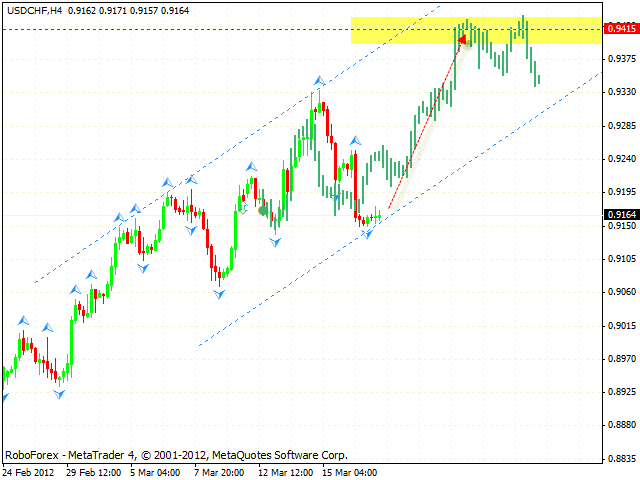This screenshot has height=480, width=640.
Task: Click the 0.9164 current price label
Action: pyautogui.click(x=620, y=214)
